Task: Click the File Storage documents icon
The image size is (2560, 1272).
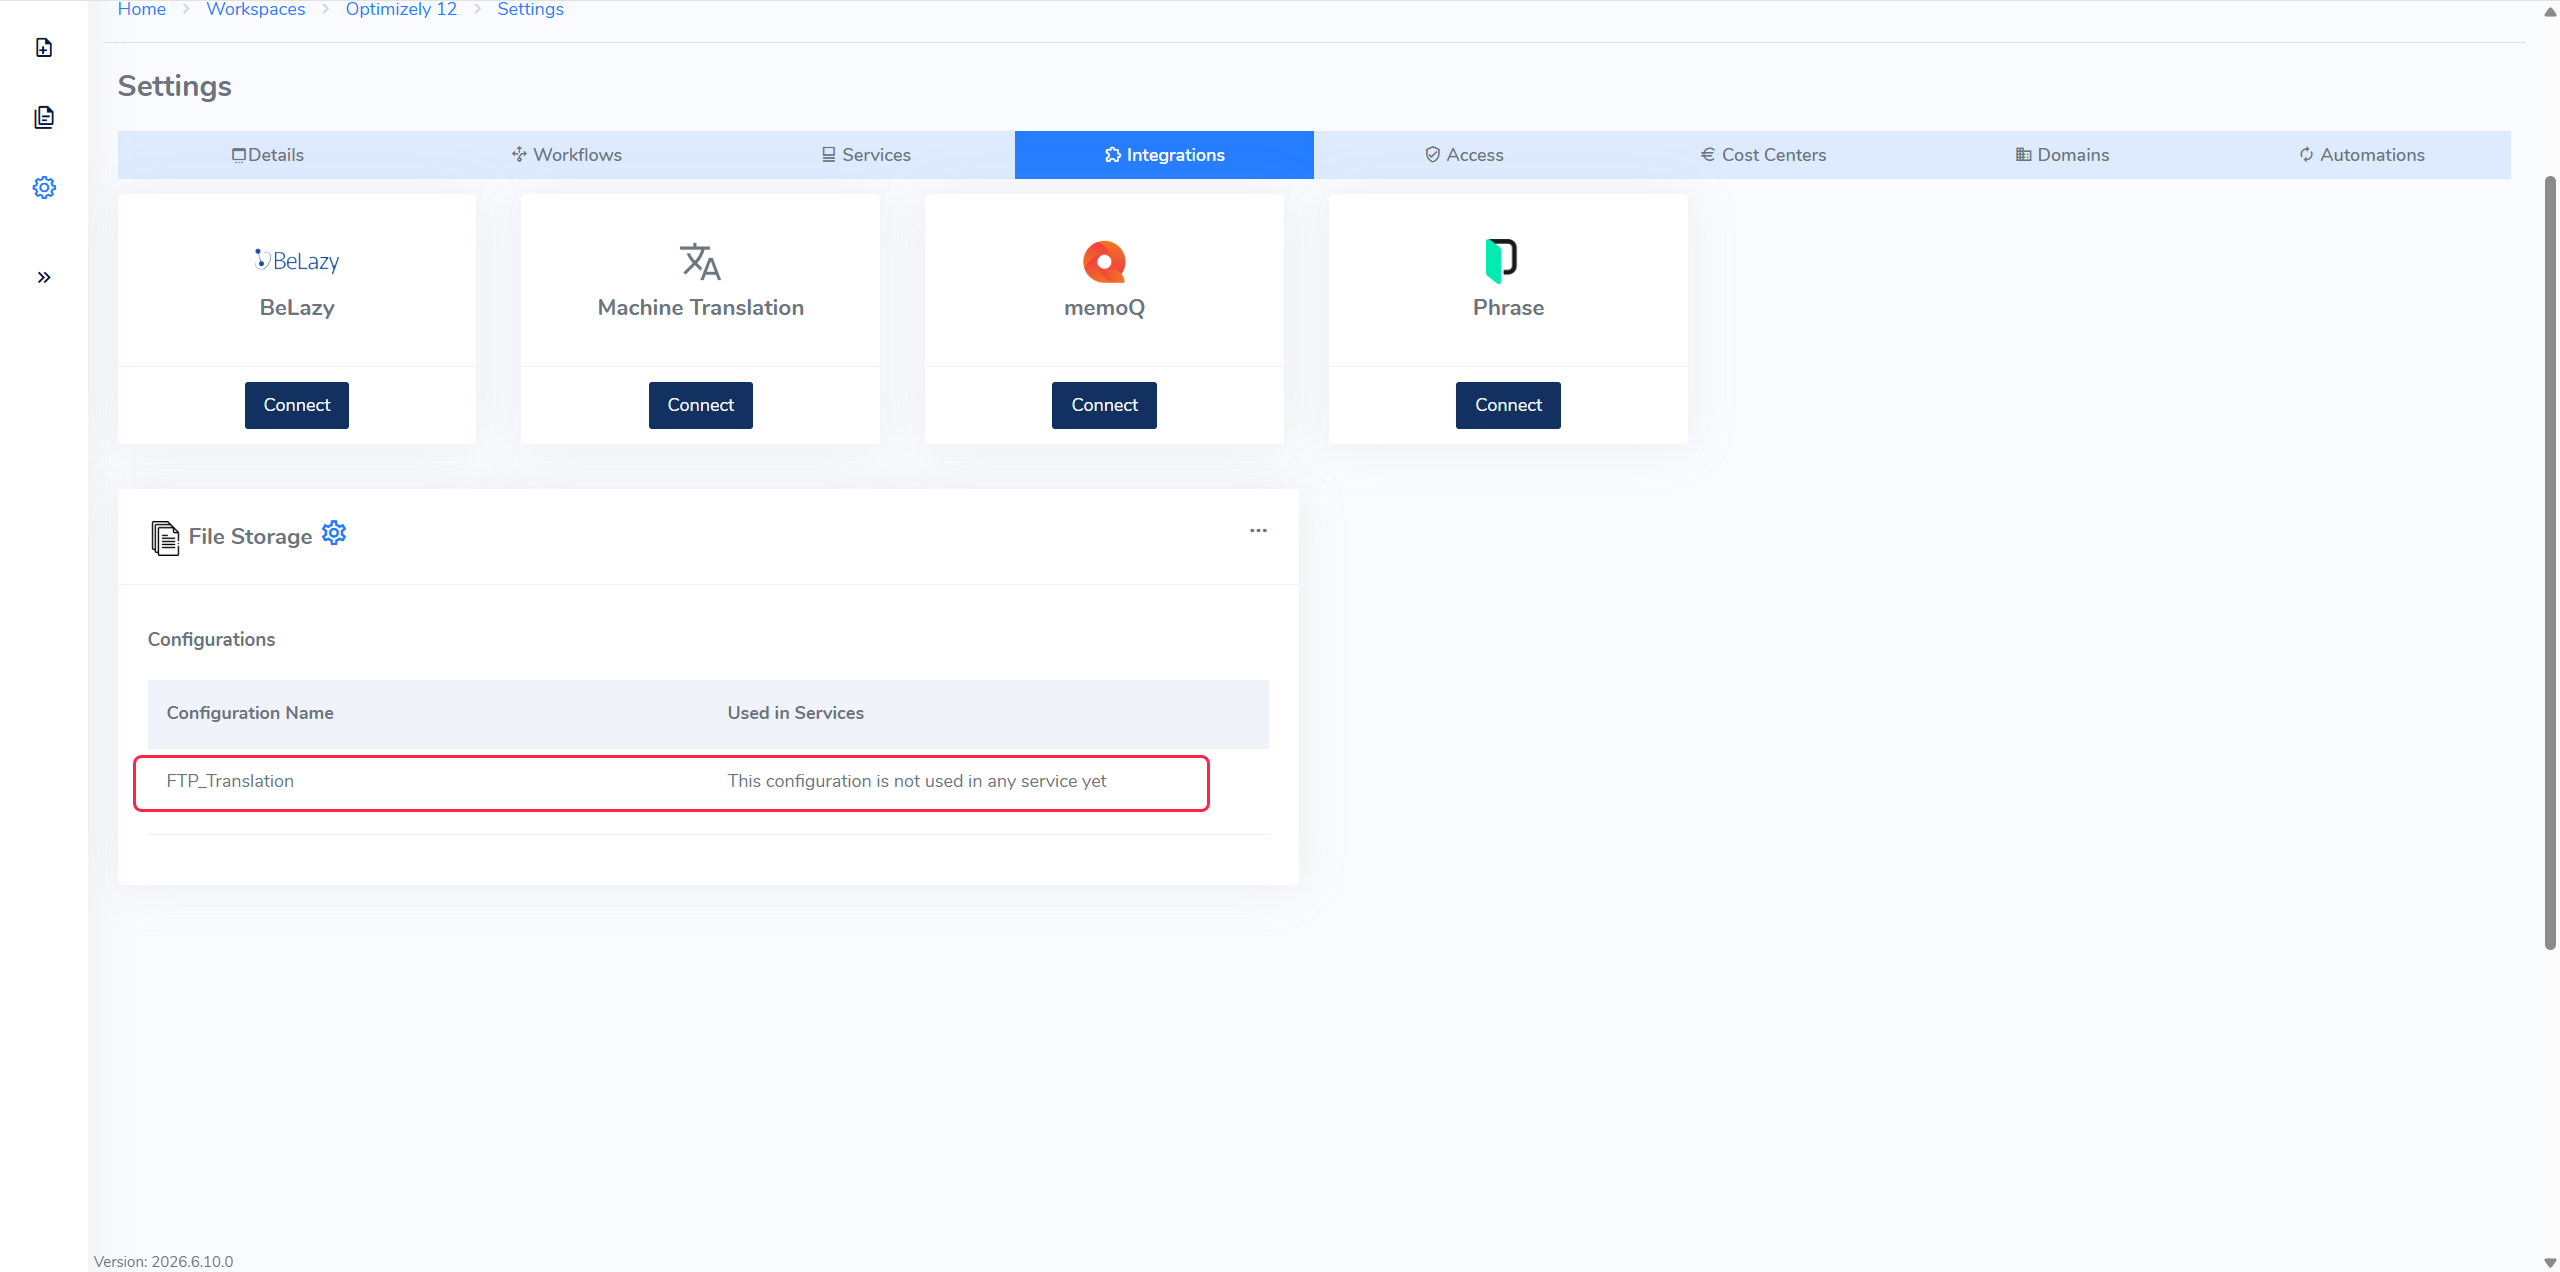Action: click(x=165, y=538)
